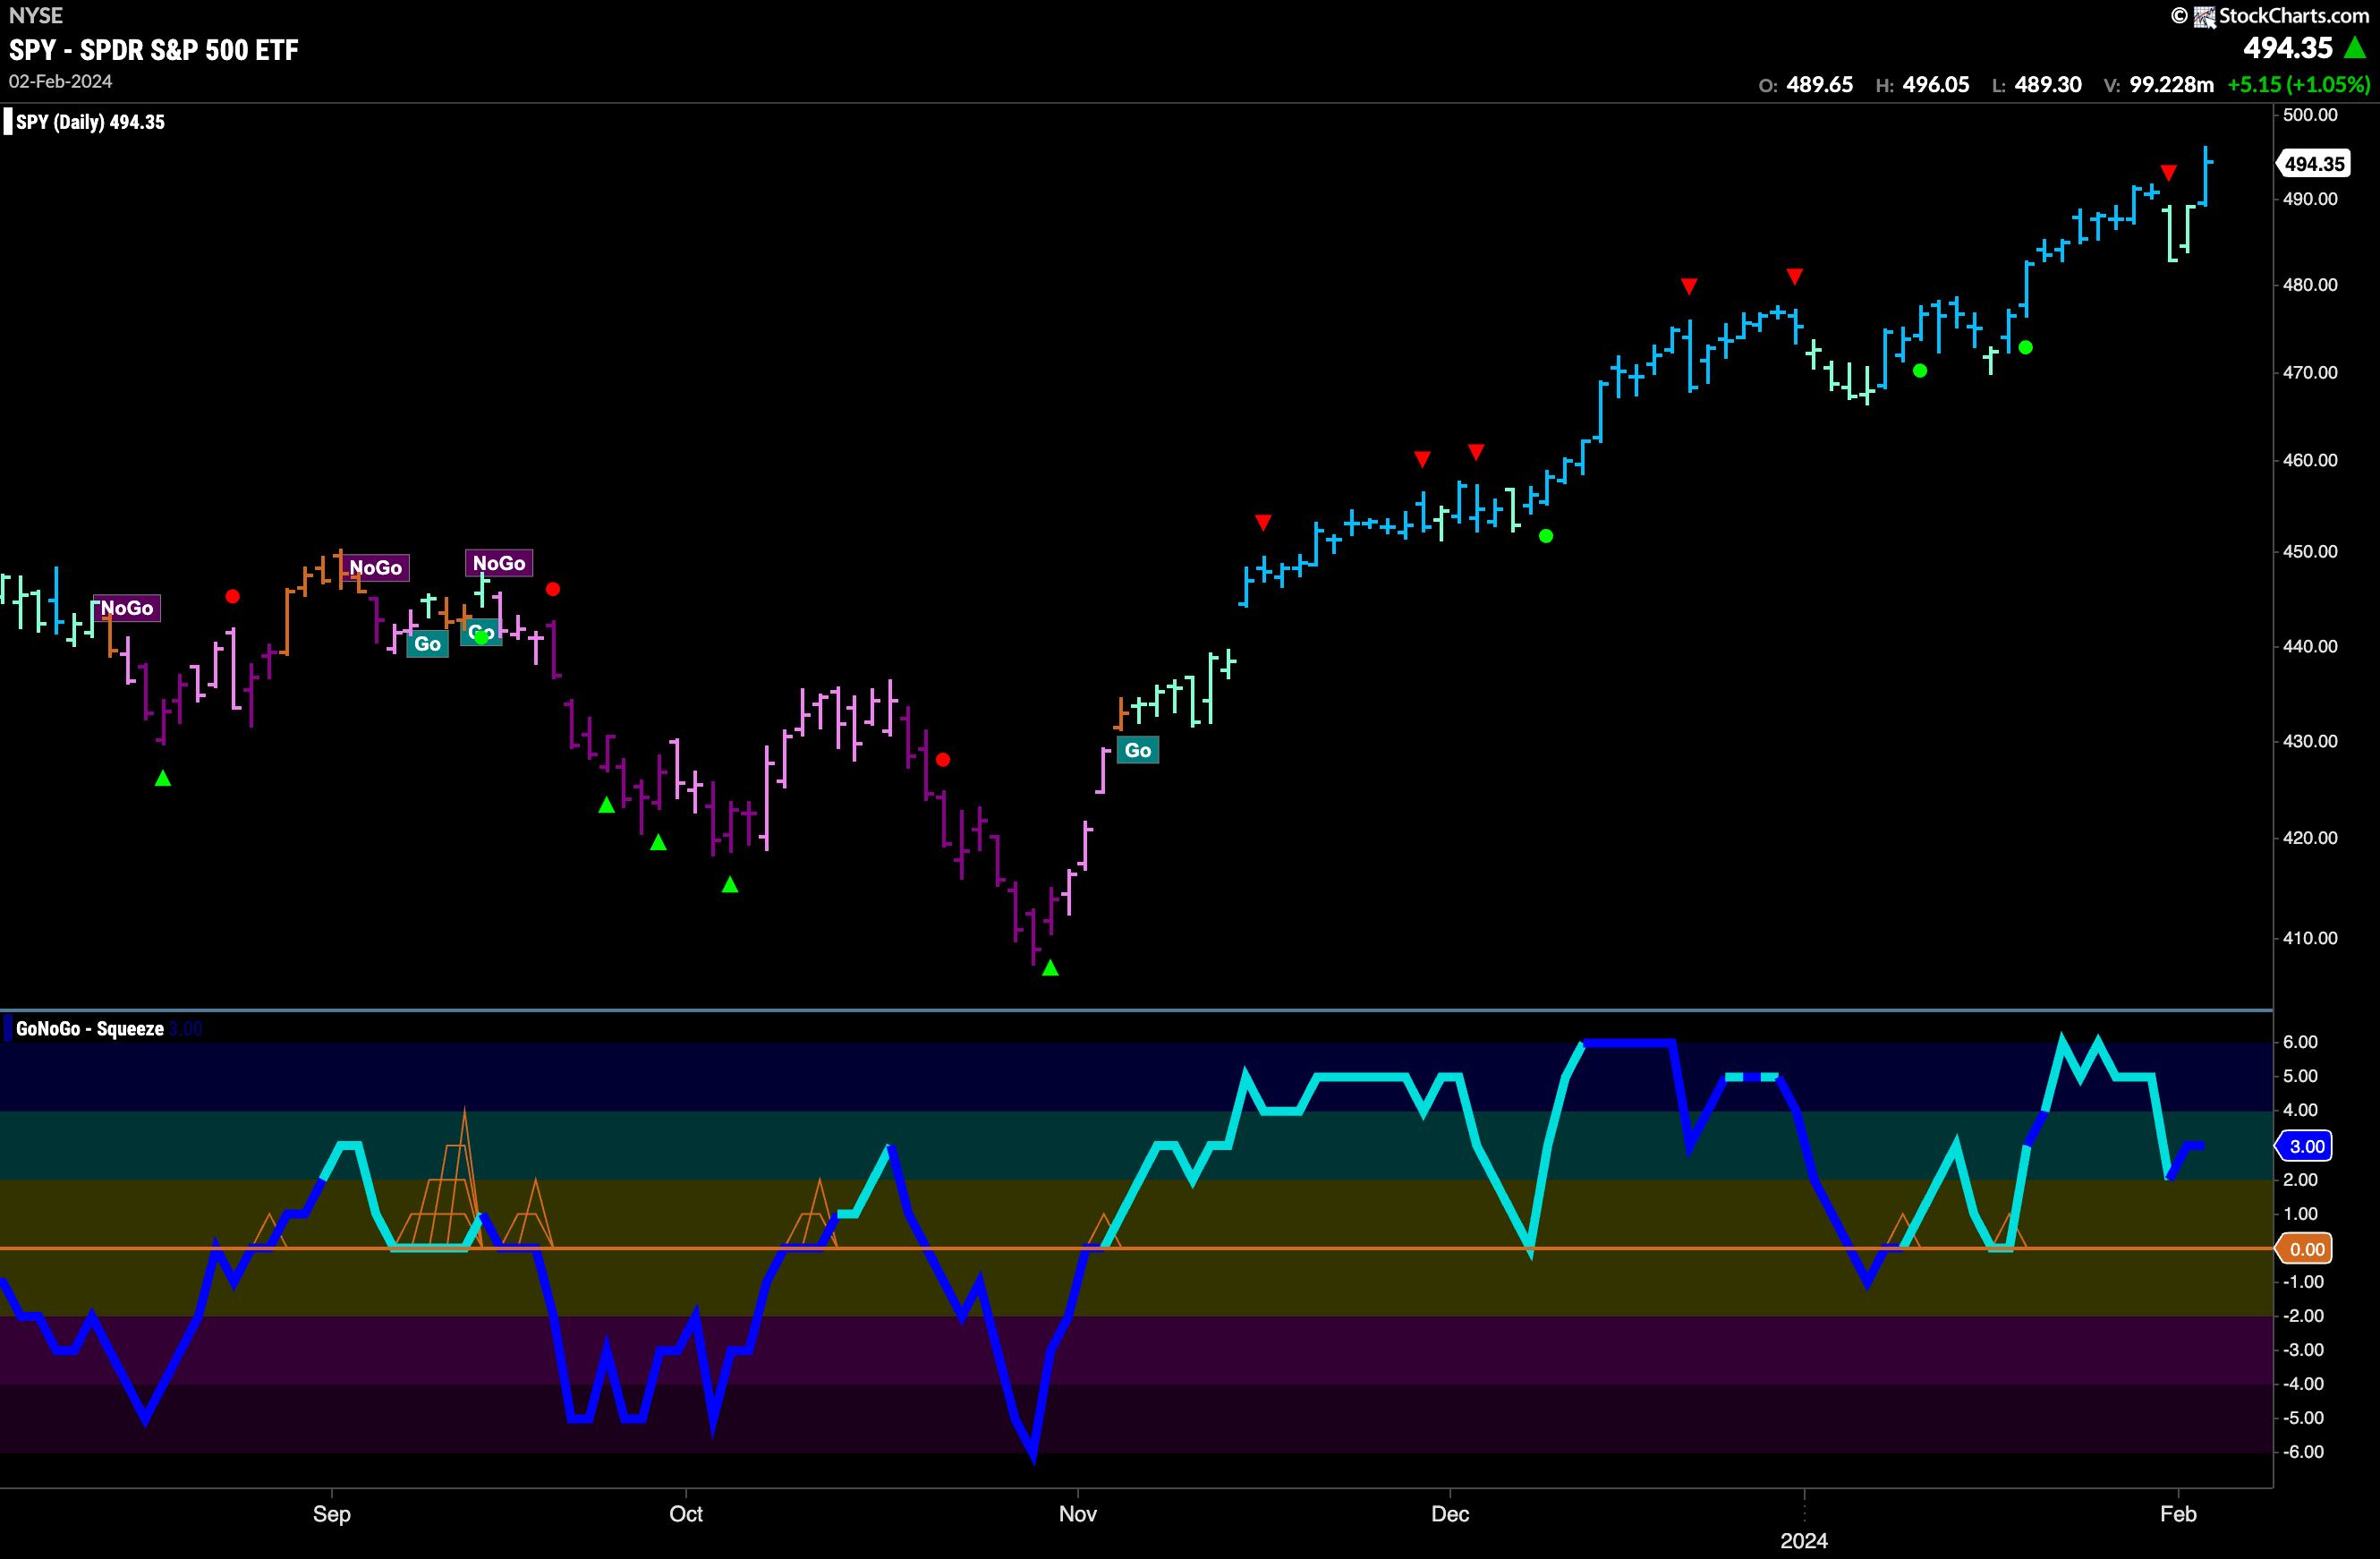The image size is (2380, 1559).
Task: Click the Dec label on time axis
Action: click(x=1450, y=1514)
